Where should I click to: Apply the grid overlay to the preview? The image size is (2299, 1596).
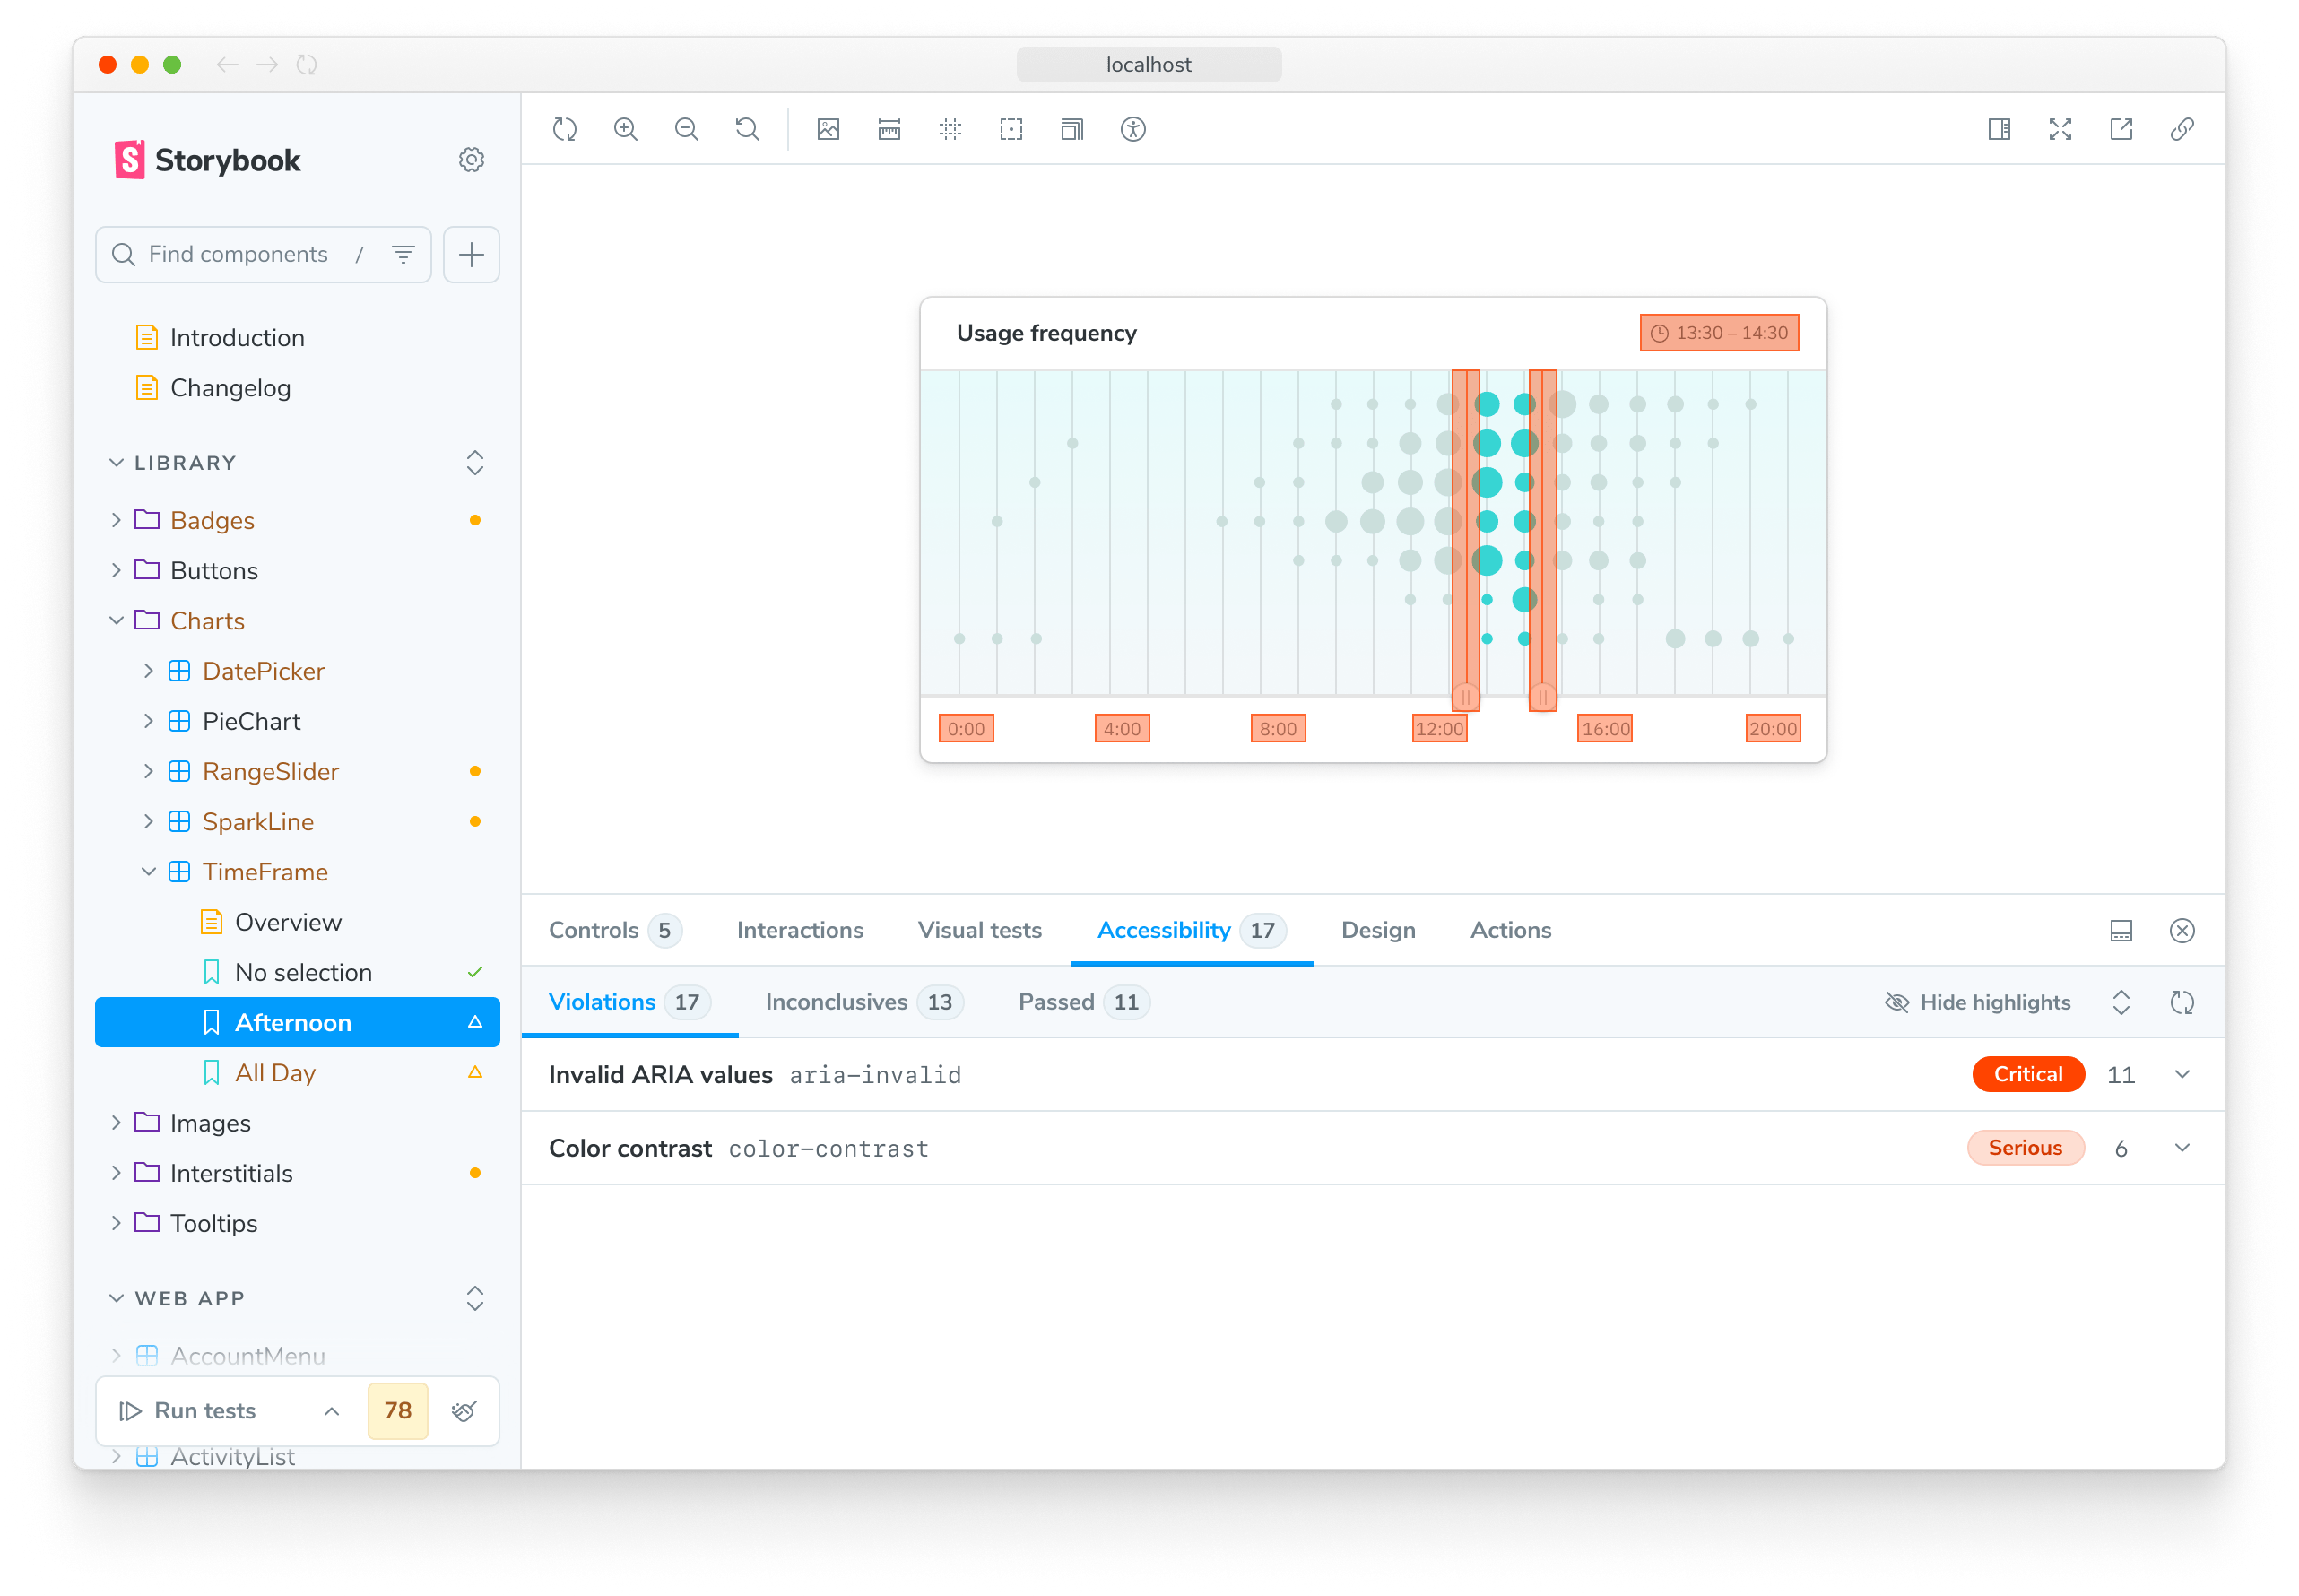(950, 129)
